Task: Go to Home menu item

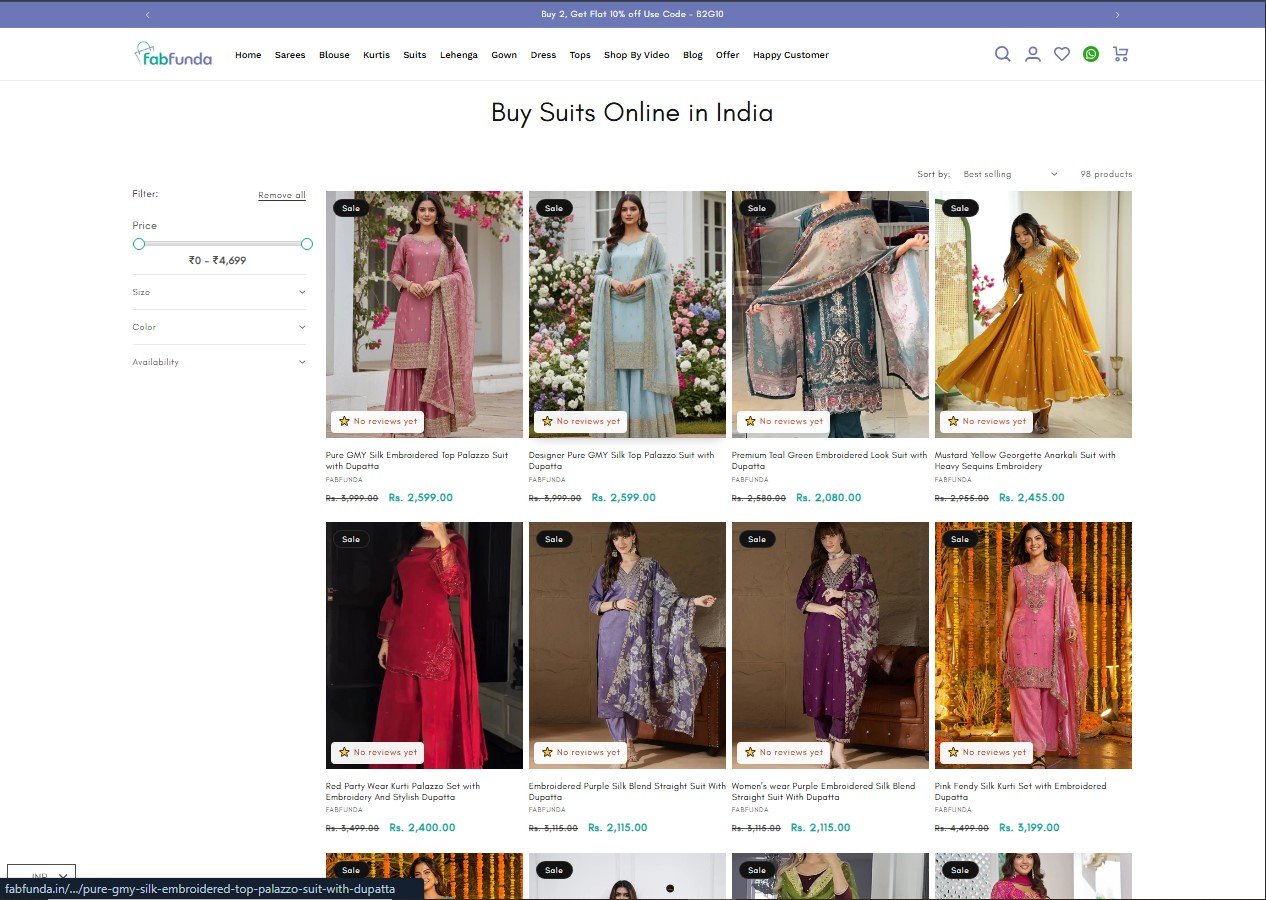Action: [248, 55]
